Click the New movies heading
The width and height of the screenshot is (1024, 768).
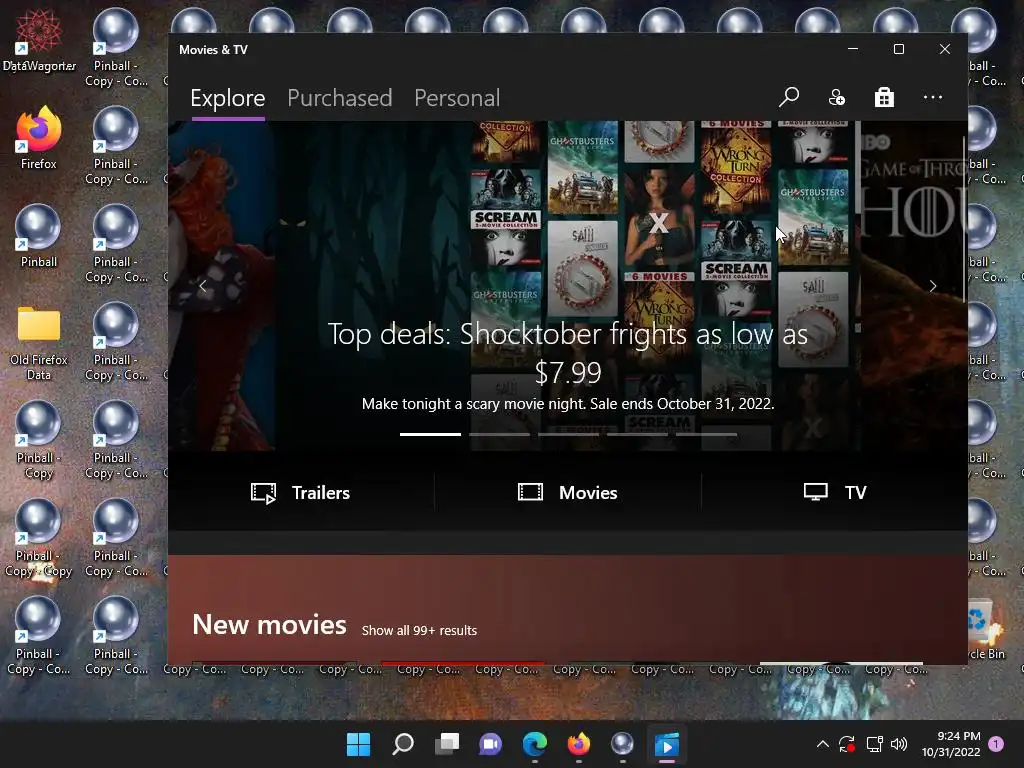pyautogui.click(x=269, y=625)
